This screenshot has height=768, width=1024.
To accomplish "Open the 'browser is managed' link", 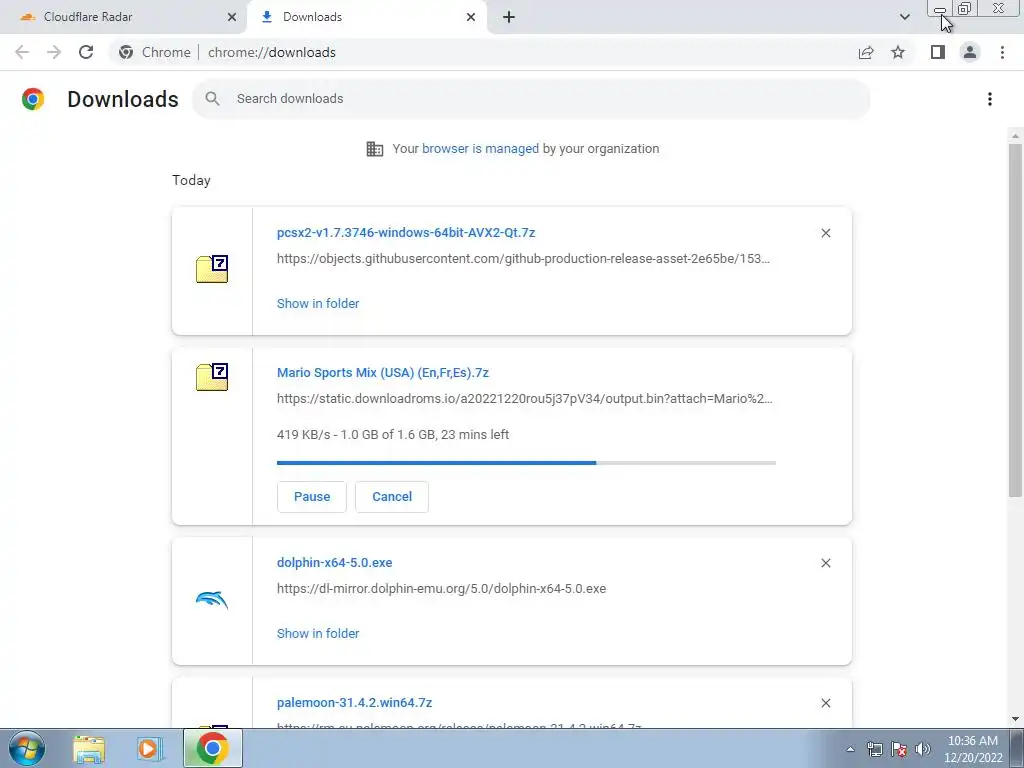I will click(480, 148).
